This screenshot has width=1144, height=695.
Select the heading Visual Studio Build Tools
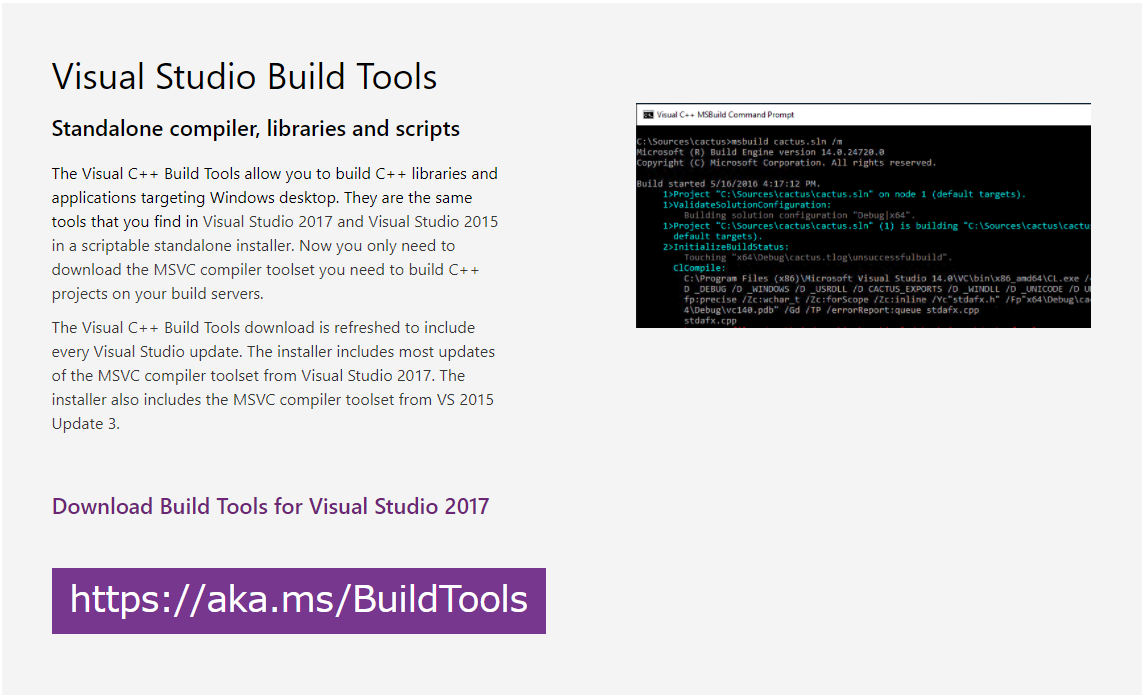click(244, 76)
